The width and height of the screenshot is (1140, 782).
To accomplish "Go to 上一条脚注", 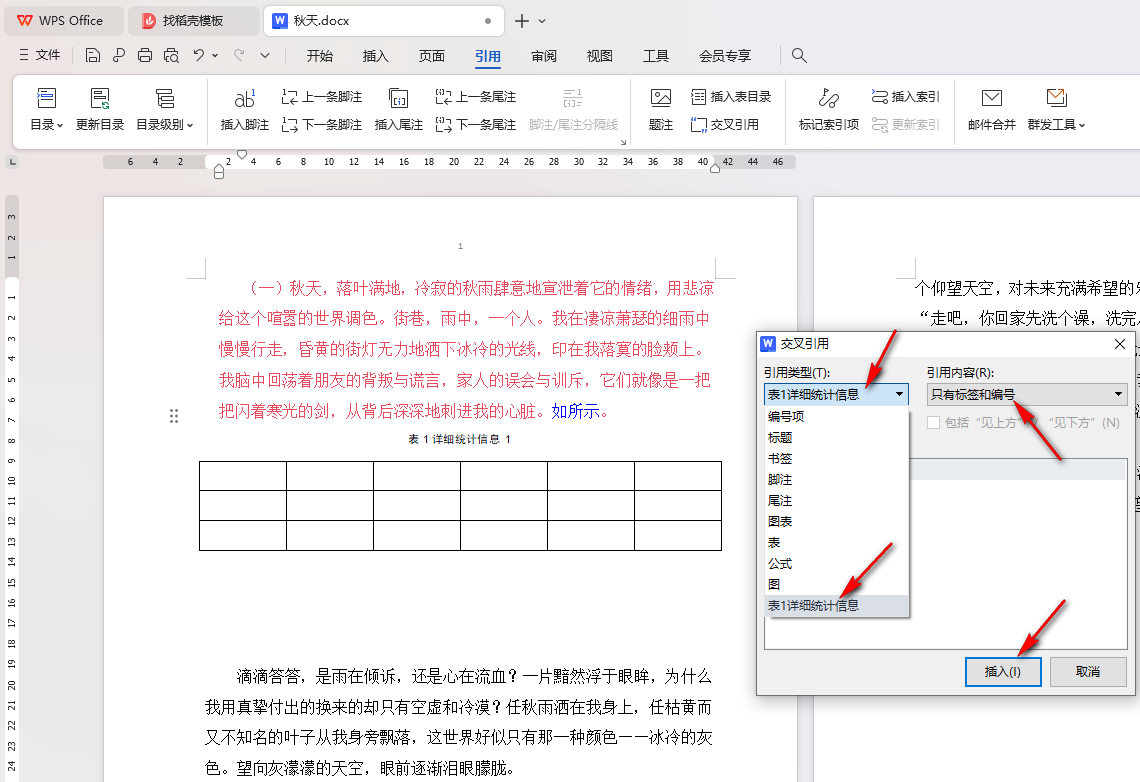I will pyautogui.click(x=321, y=97).
